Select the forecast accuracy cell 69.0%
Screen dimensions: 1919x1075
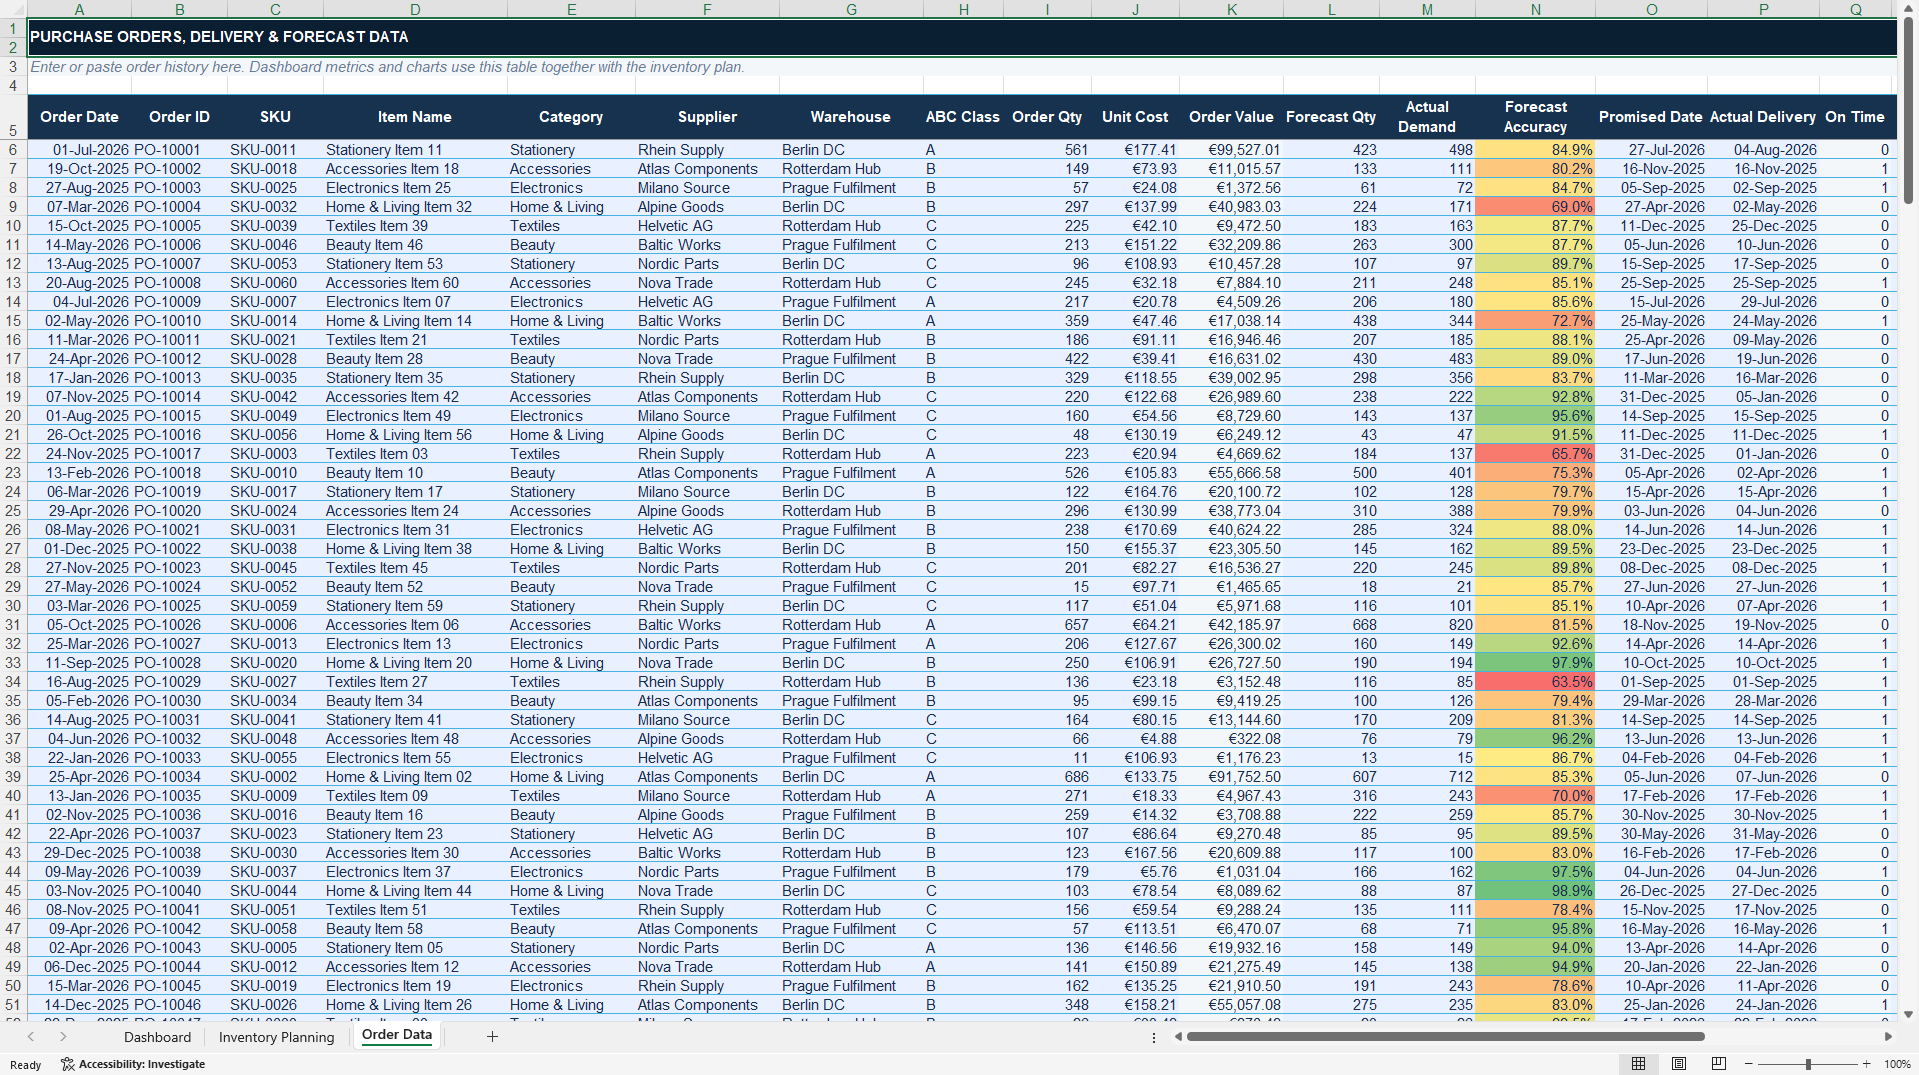click(1535, 207)
